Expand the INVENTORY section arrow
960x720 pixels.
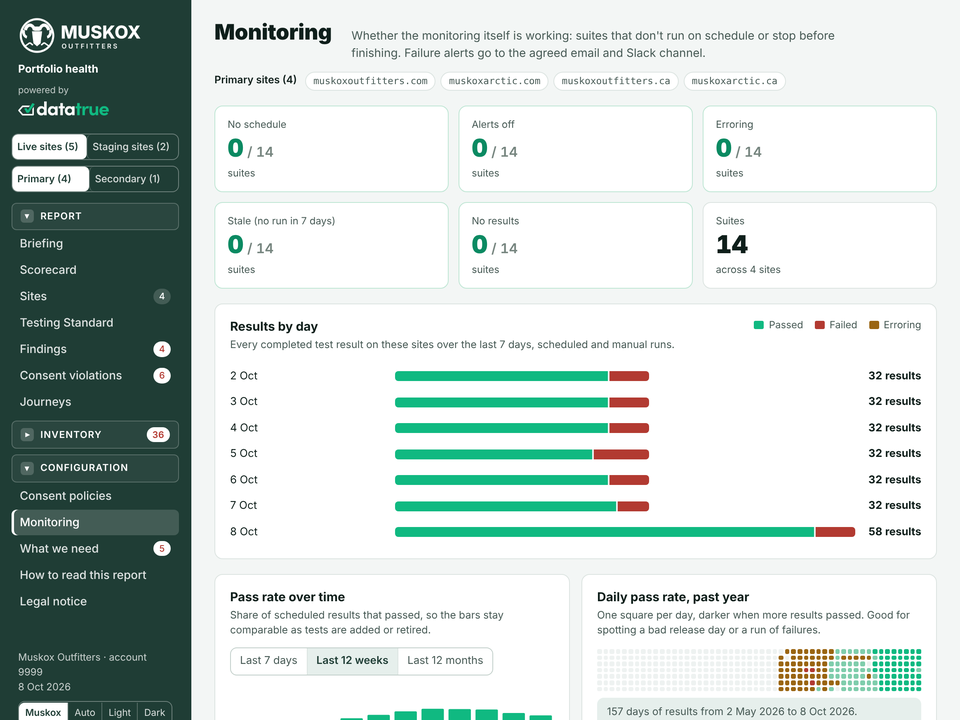(27, 435)
